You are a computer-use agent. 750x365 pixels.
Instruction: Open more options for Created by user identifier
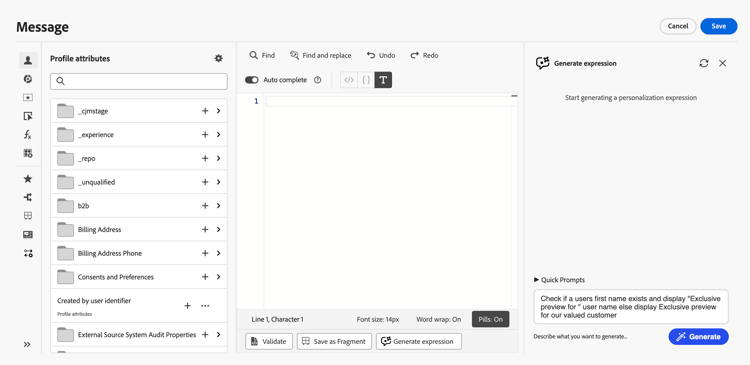[205, 306]
